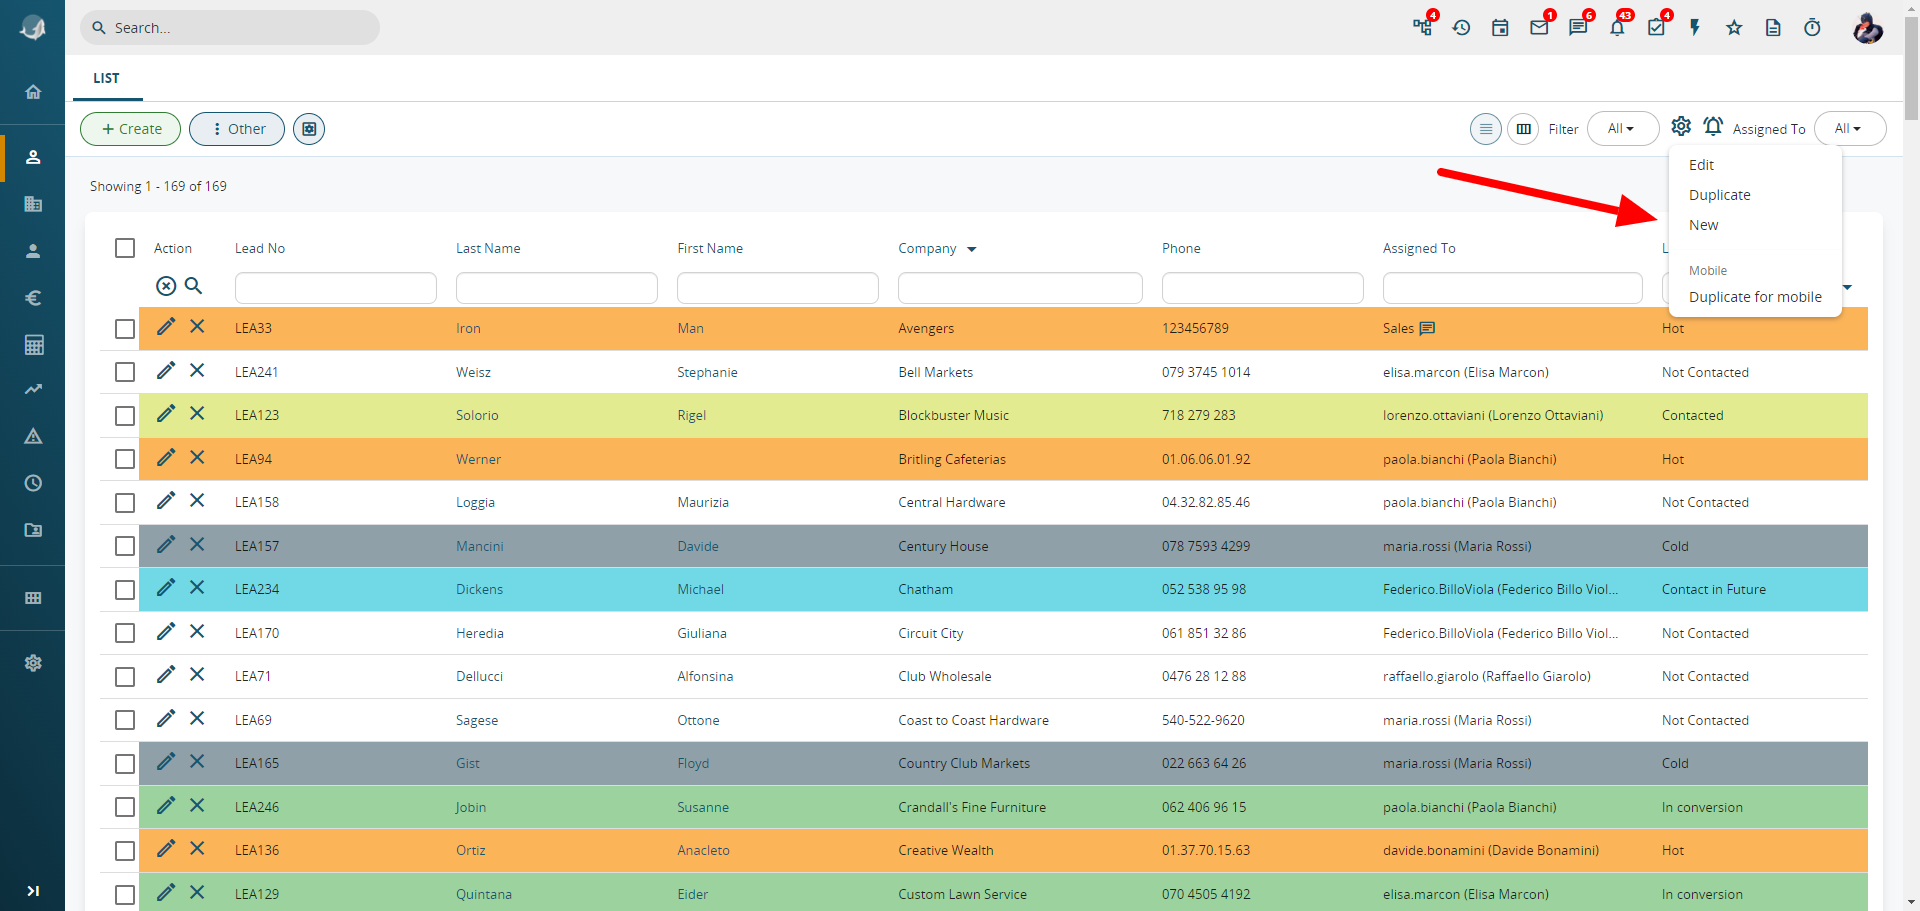The width and height of the screenshot is (1920, 911).
Task: Run list search with magnifier icon
Action: pyautogui.click(x=194, y=286)
